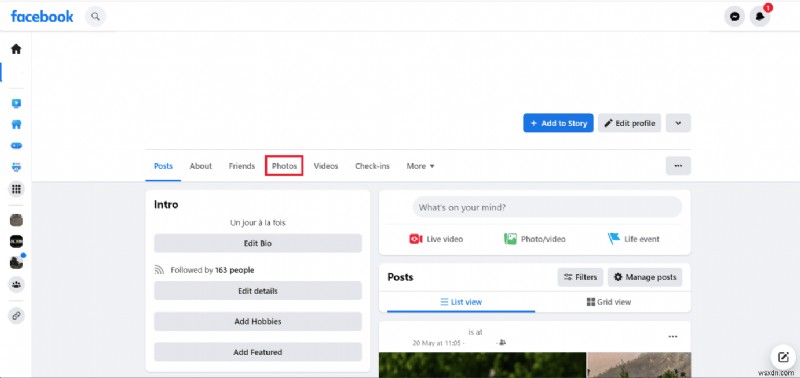Image resolution: width=800 pixels, height=378 pixels.
Task: Open the search magnifier icon
Action: tap(95, 16)
